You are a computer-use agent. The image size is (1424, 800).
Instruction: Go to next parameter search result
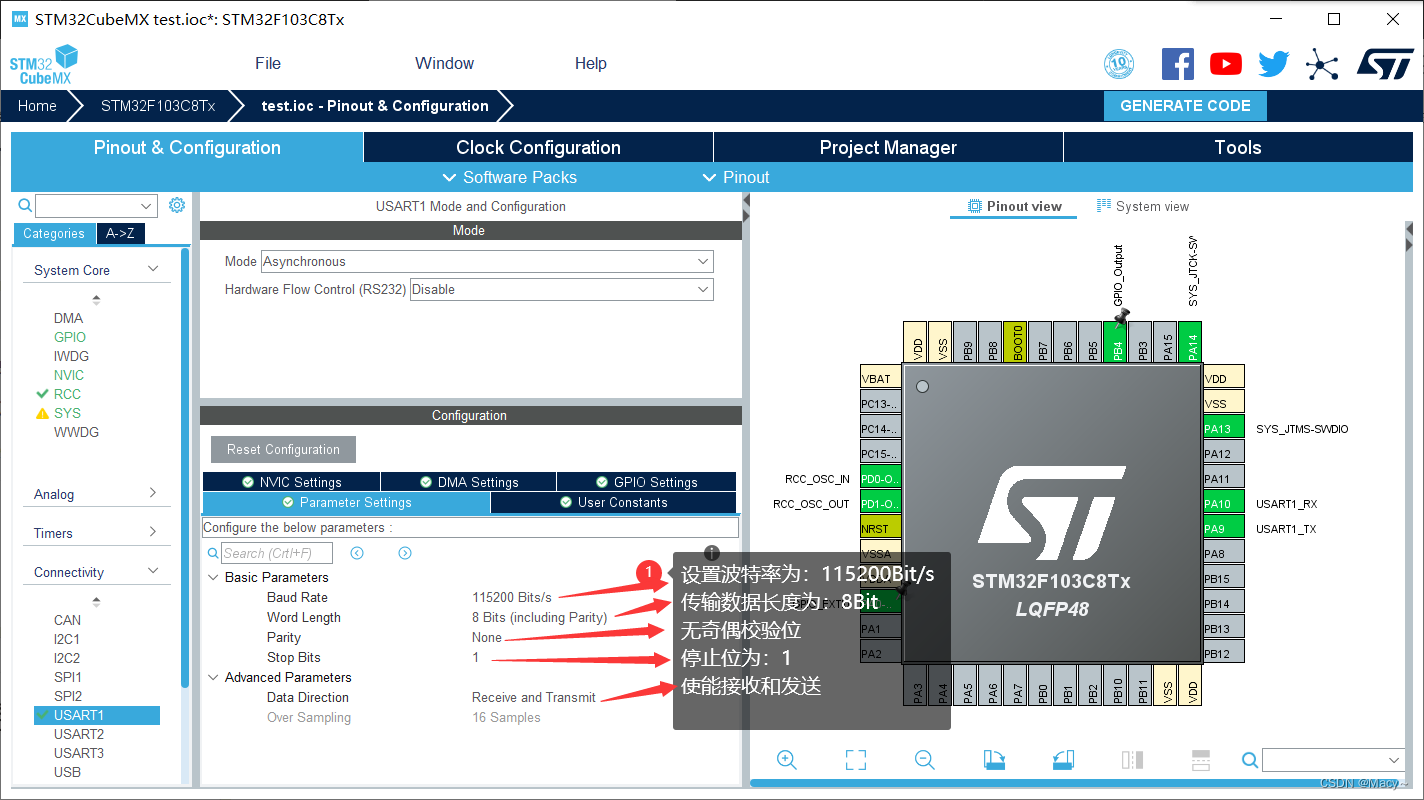(405, 553)
